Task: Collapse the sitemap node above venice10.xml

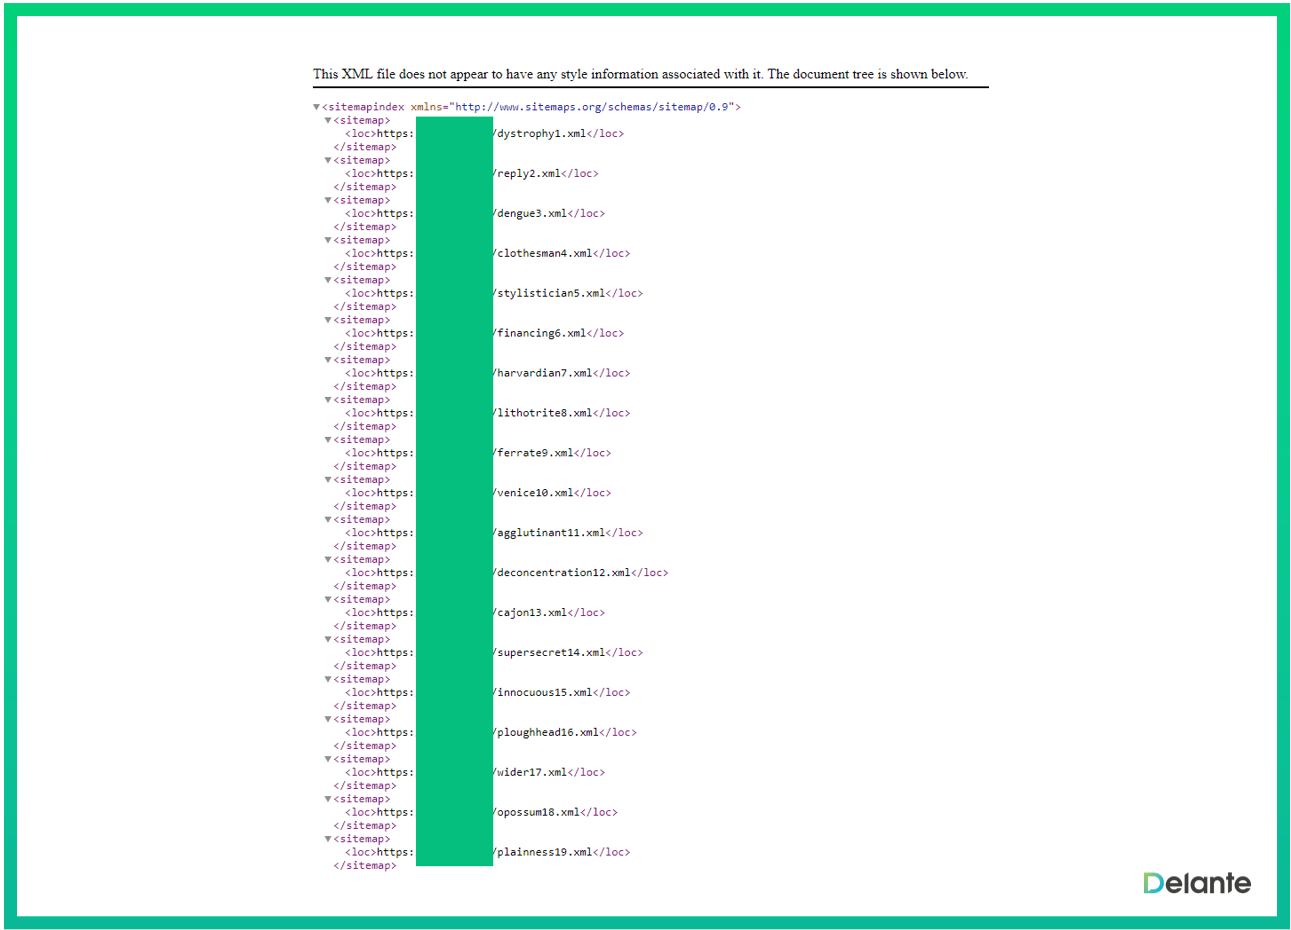Action: (x=327, y=480)
